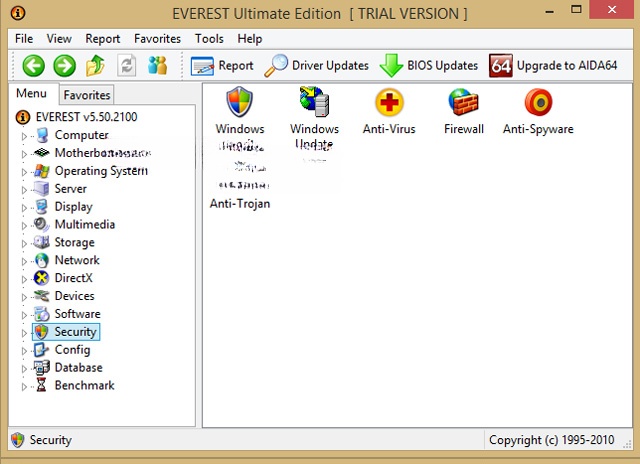This screenshot has height=464, width=640.
Task: Select Config in the tree
Action: click(x=72, y=350)
